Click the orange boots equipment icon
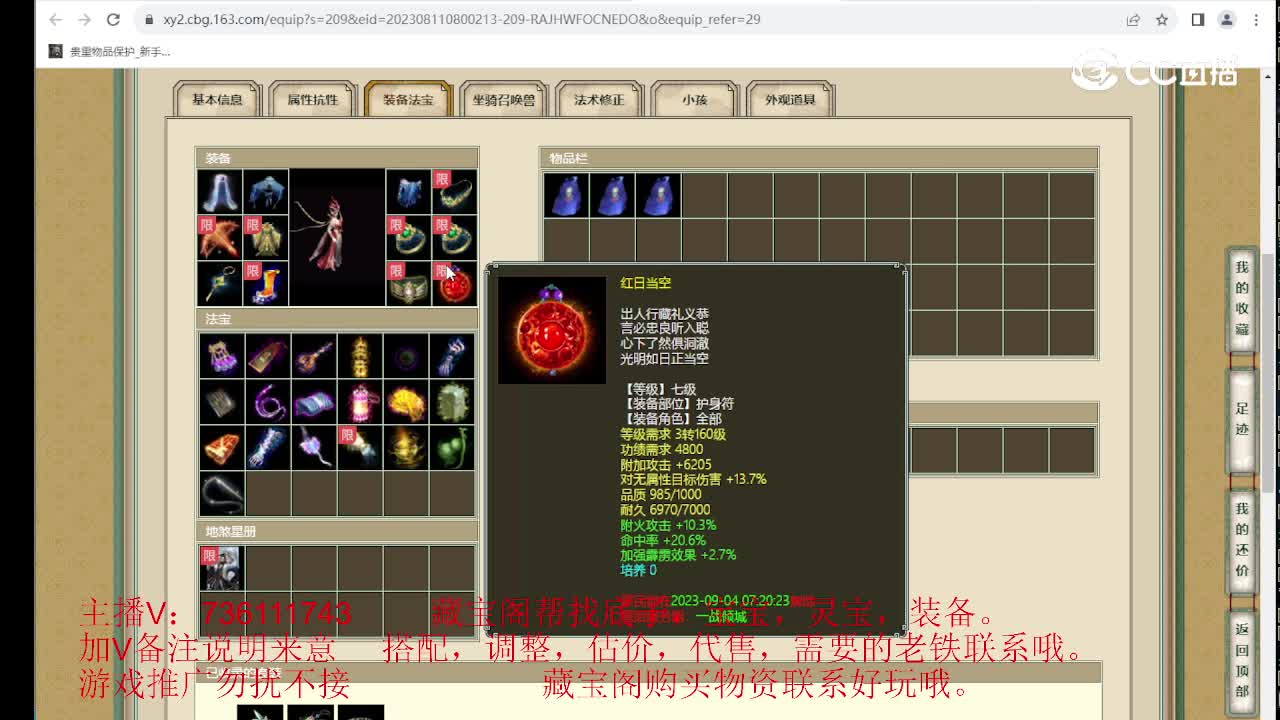Viewport: 1280px width, 720px height. 266,284
